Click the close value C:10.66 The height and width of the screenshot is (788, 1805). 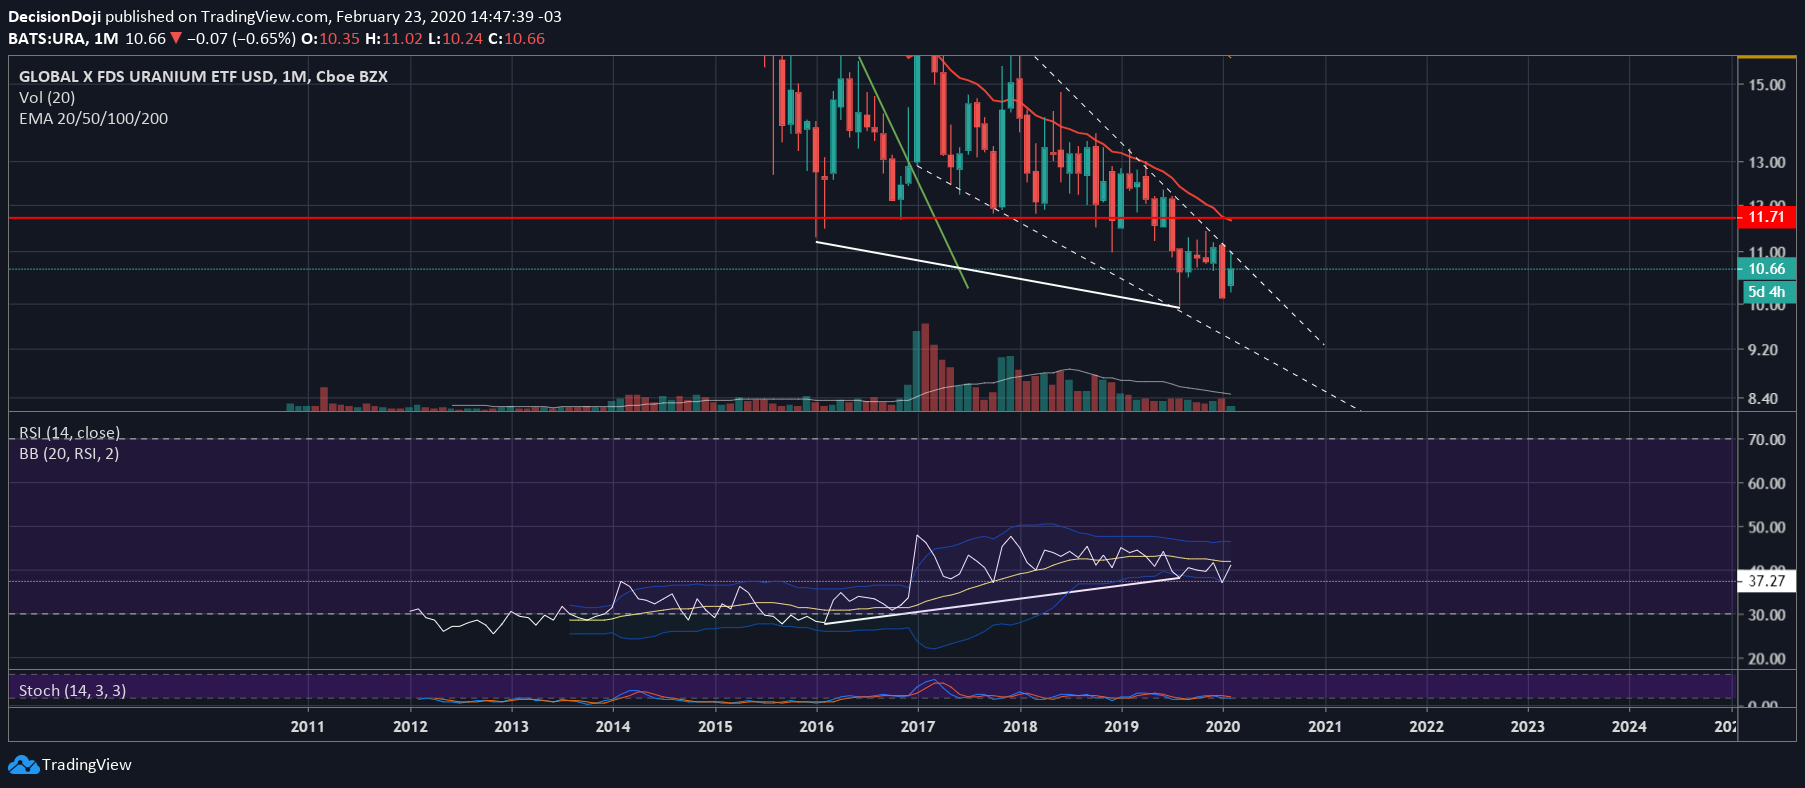tap(516, 39)
